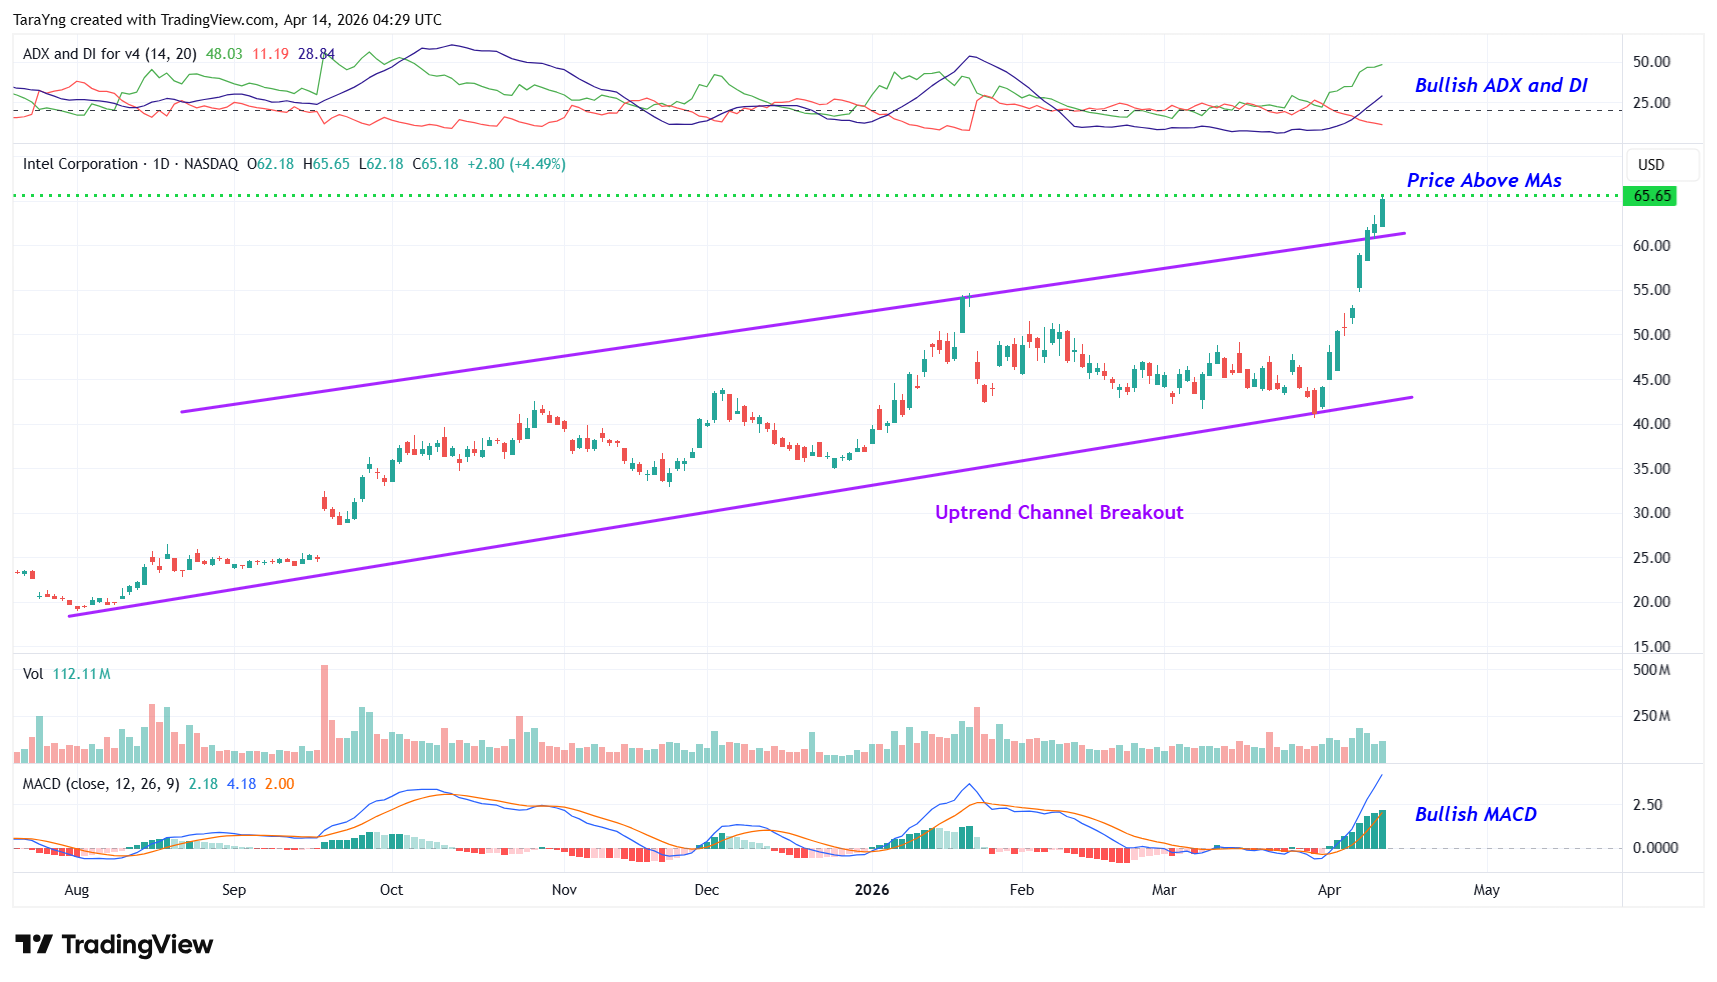This screenshot has width=1717, height=982.
Task: Click the TradingView logo icon
Action: coord(33,944)
